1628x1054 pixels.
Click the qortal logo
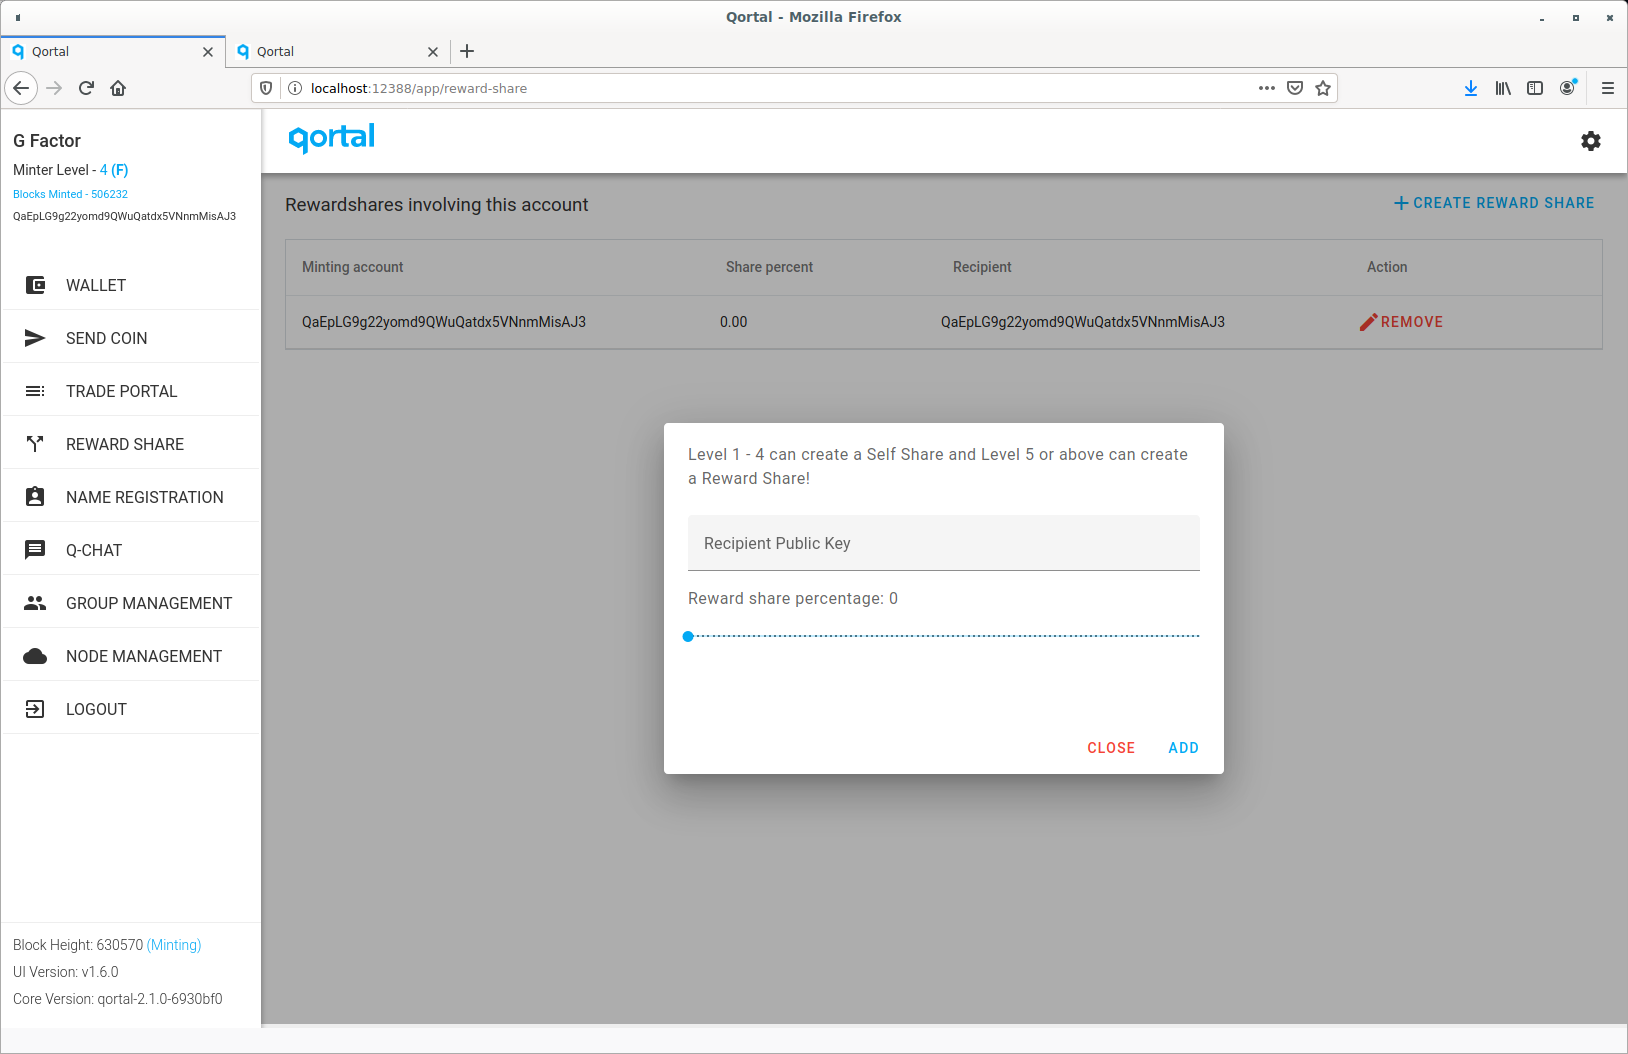click(x=332, y=138)
